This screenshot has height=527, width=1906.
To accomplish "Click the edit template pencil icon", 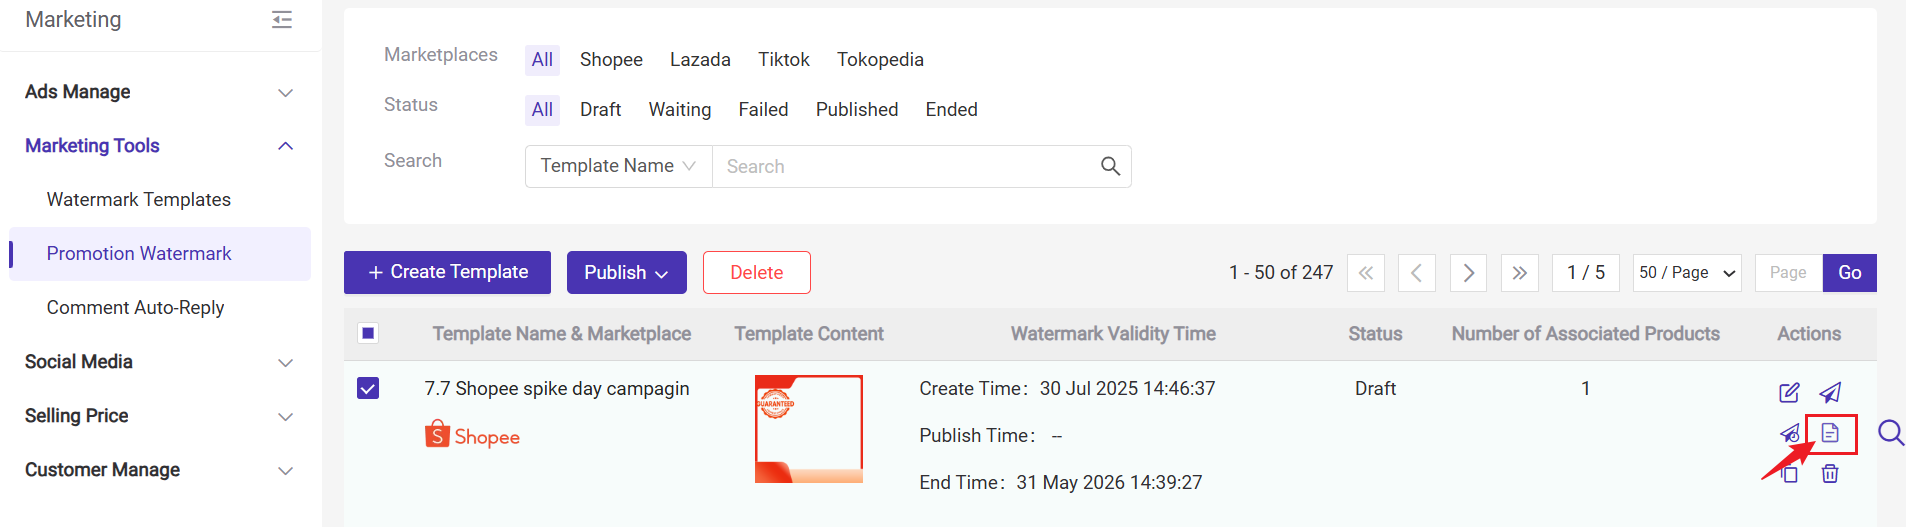I will (x=1789, y=392).
